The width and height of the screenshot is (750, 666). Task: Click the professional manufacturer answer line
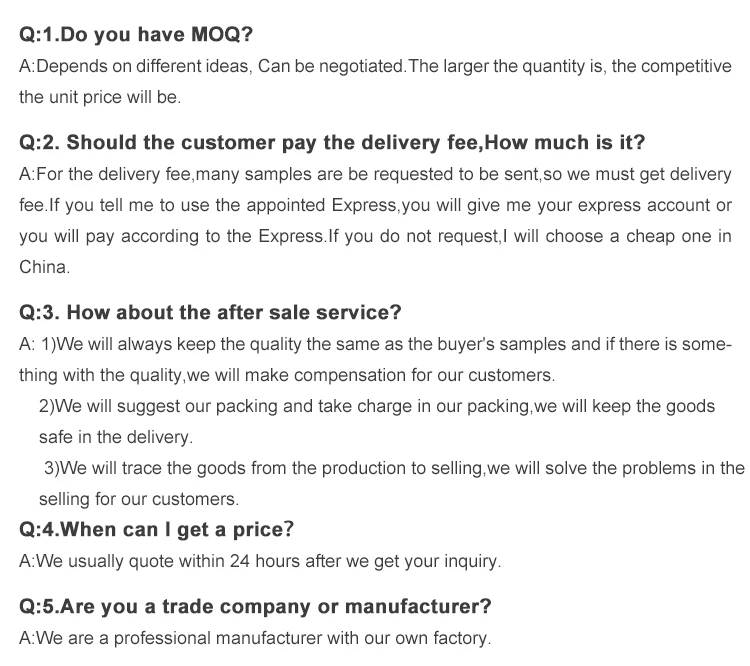pos(255,638)
